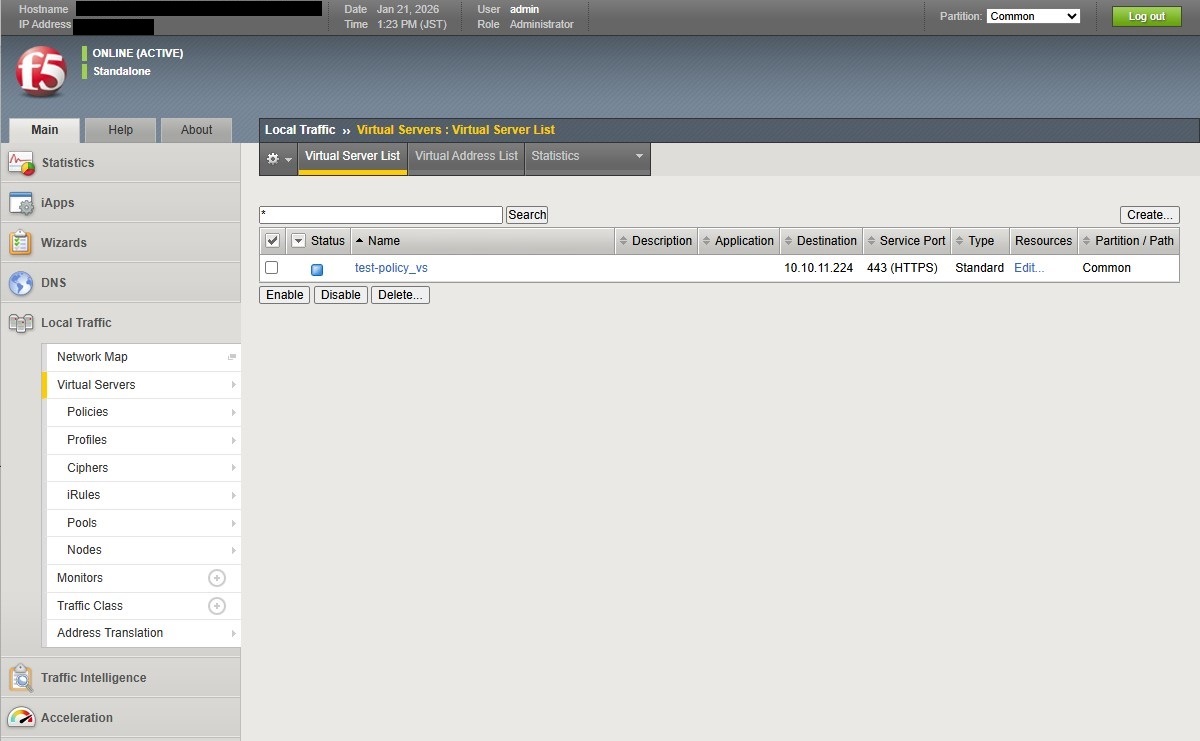This screenshot has height=741, width=1200.
Task: Click the virtual server search field
Action: [x=380, y=215]
